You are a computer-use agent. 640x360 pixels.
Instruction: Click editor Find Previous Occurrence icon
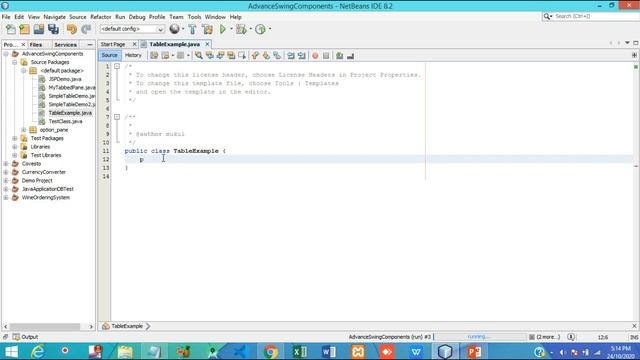coord(210,56)
